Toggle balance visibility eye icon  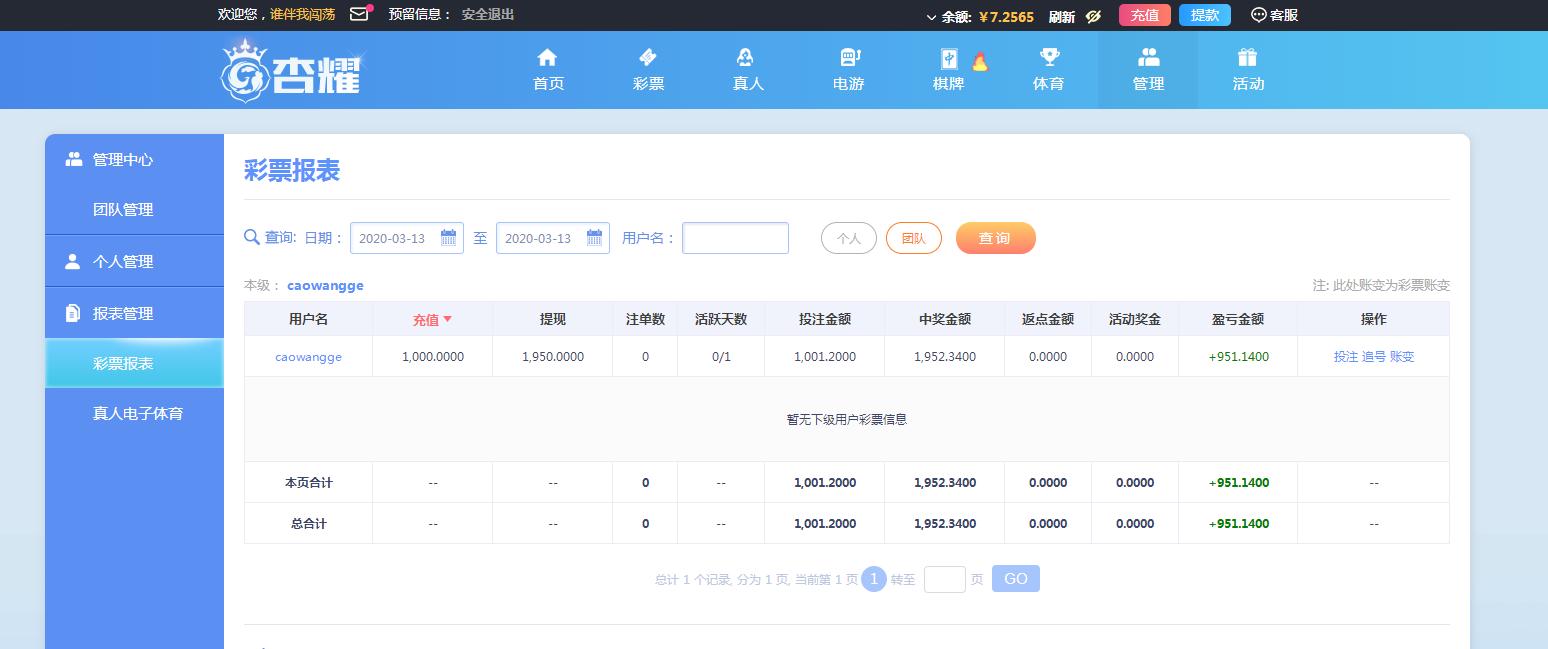[1093, 16]
